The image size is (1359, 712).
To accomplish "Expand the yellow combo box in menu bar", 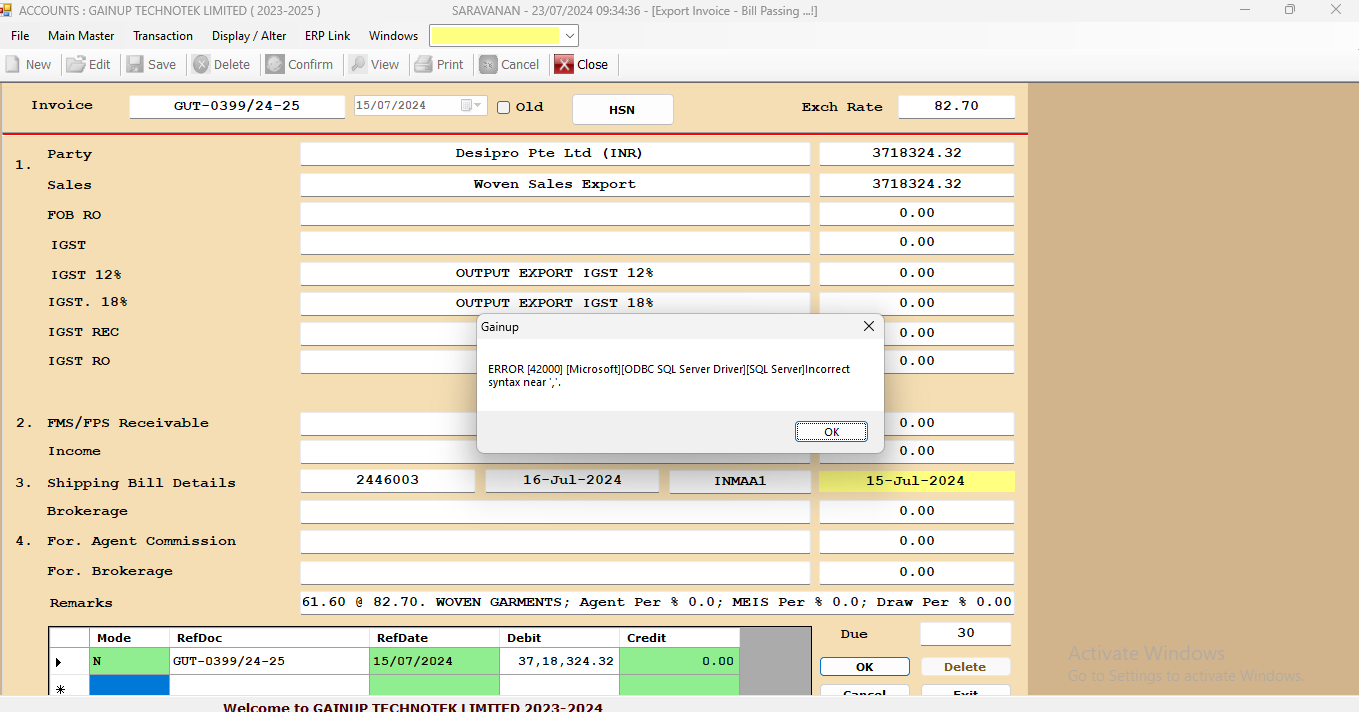I will click(569, 36).
